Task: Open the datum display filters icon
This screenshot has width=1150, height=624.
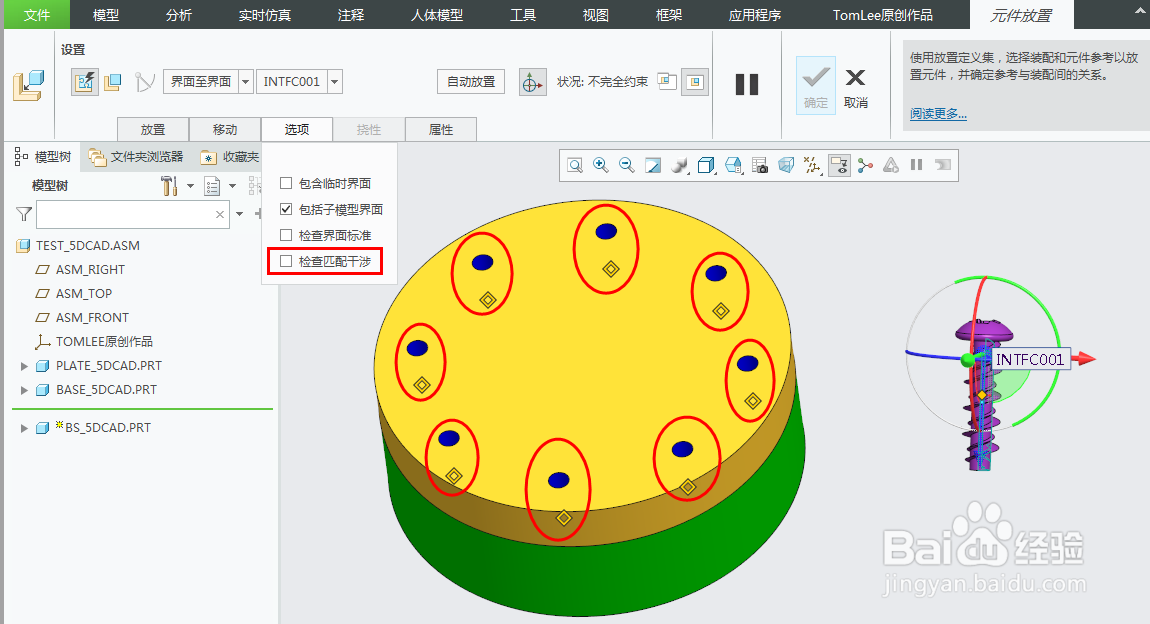Action: pos(812,165)
